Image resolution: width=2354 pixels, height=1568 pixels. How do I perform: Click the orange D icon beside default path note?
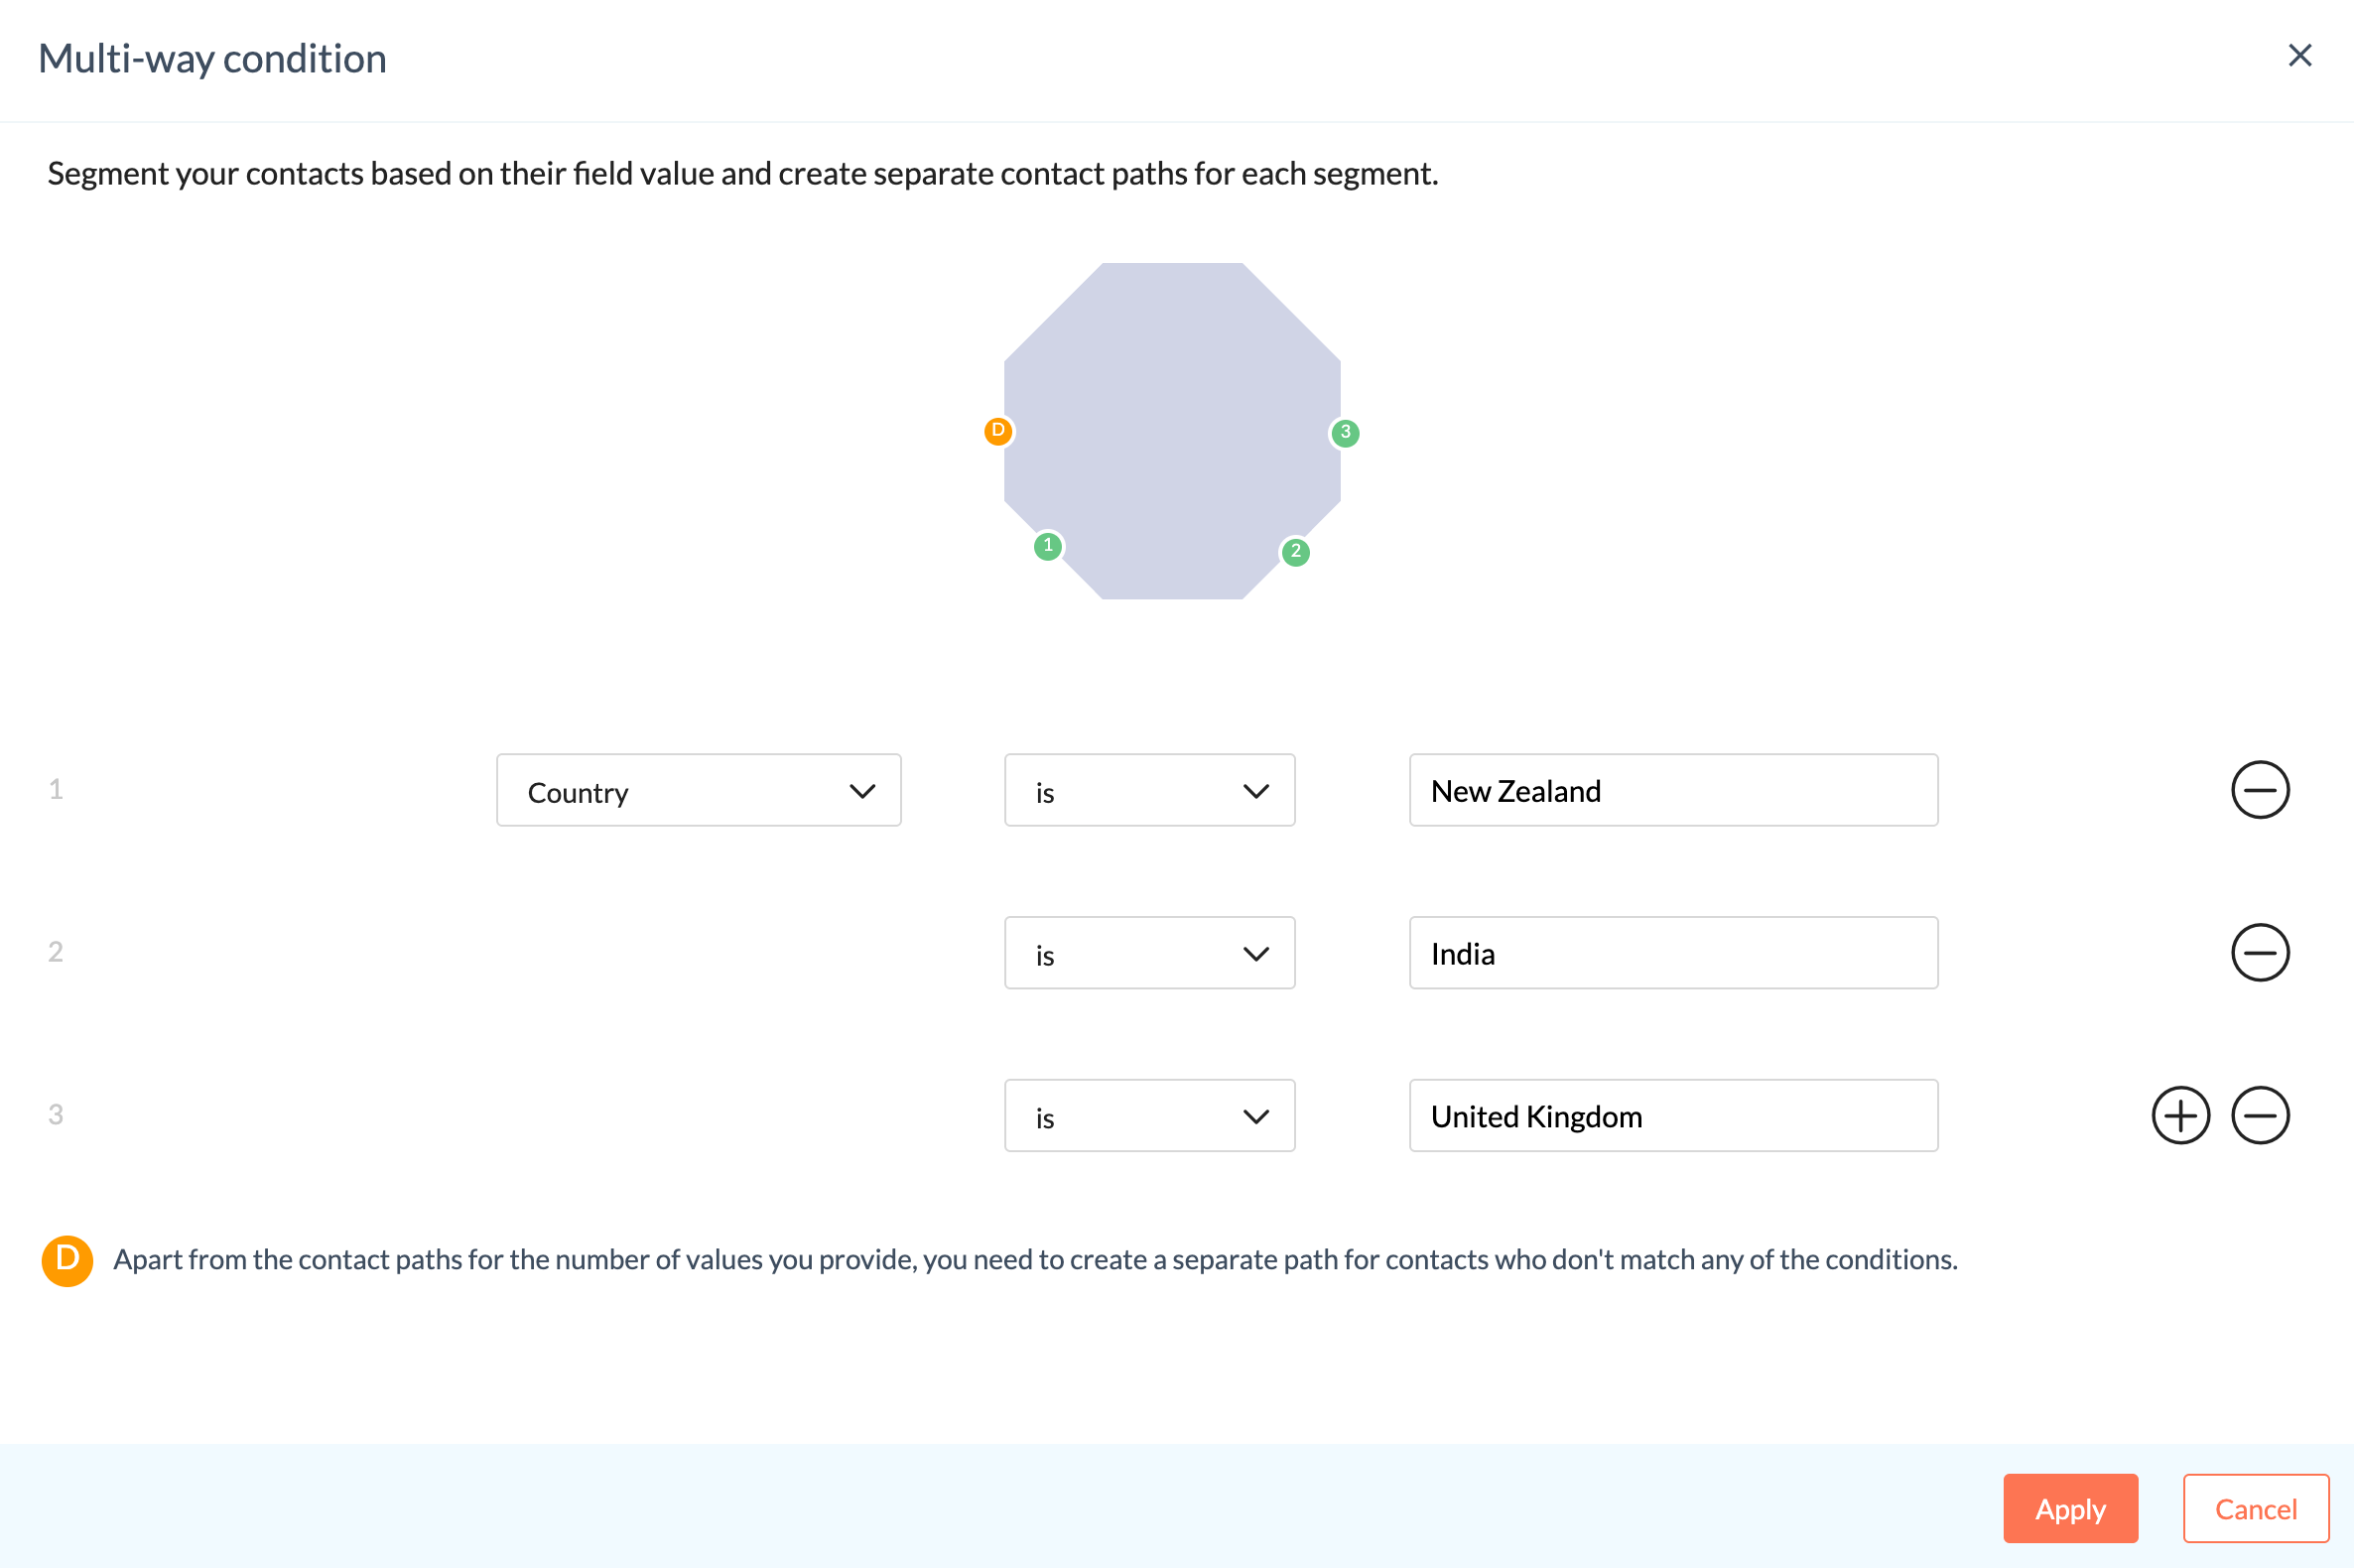[x=67, y=1260]
